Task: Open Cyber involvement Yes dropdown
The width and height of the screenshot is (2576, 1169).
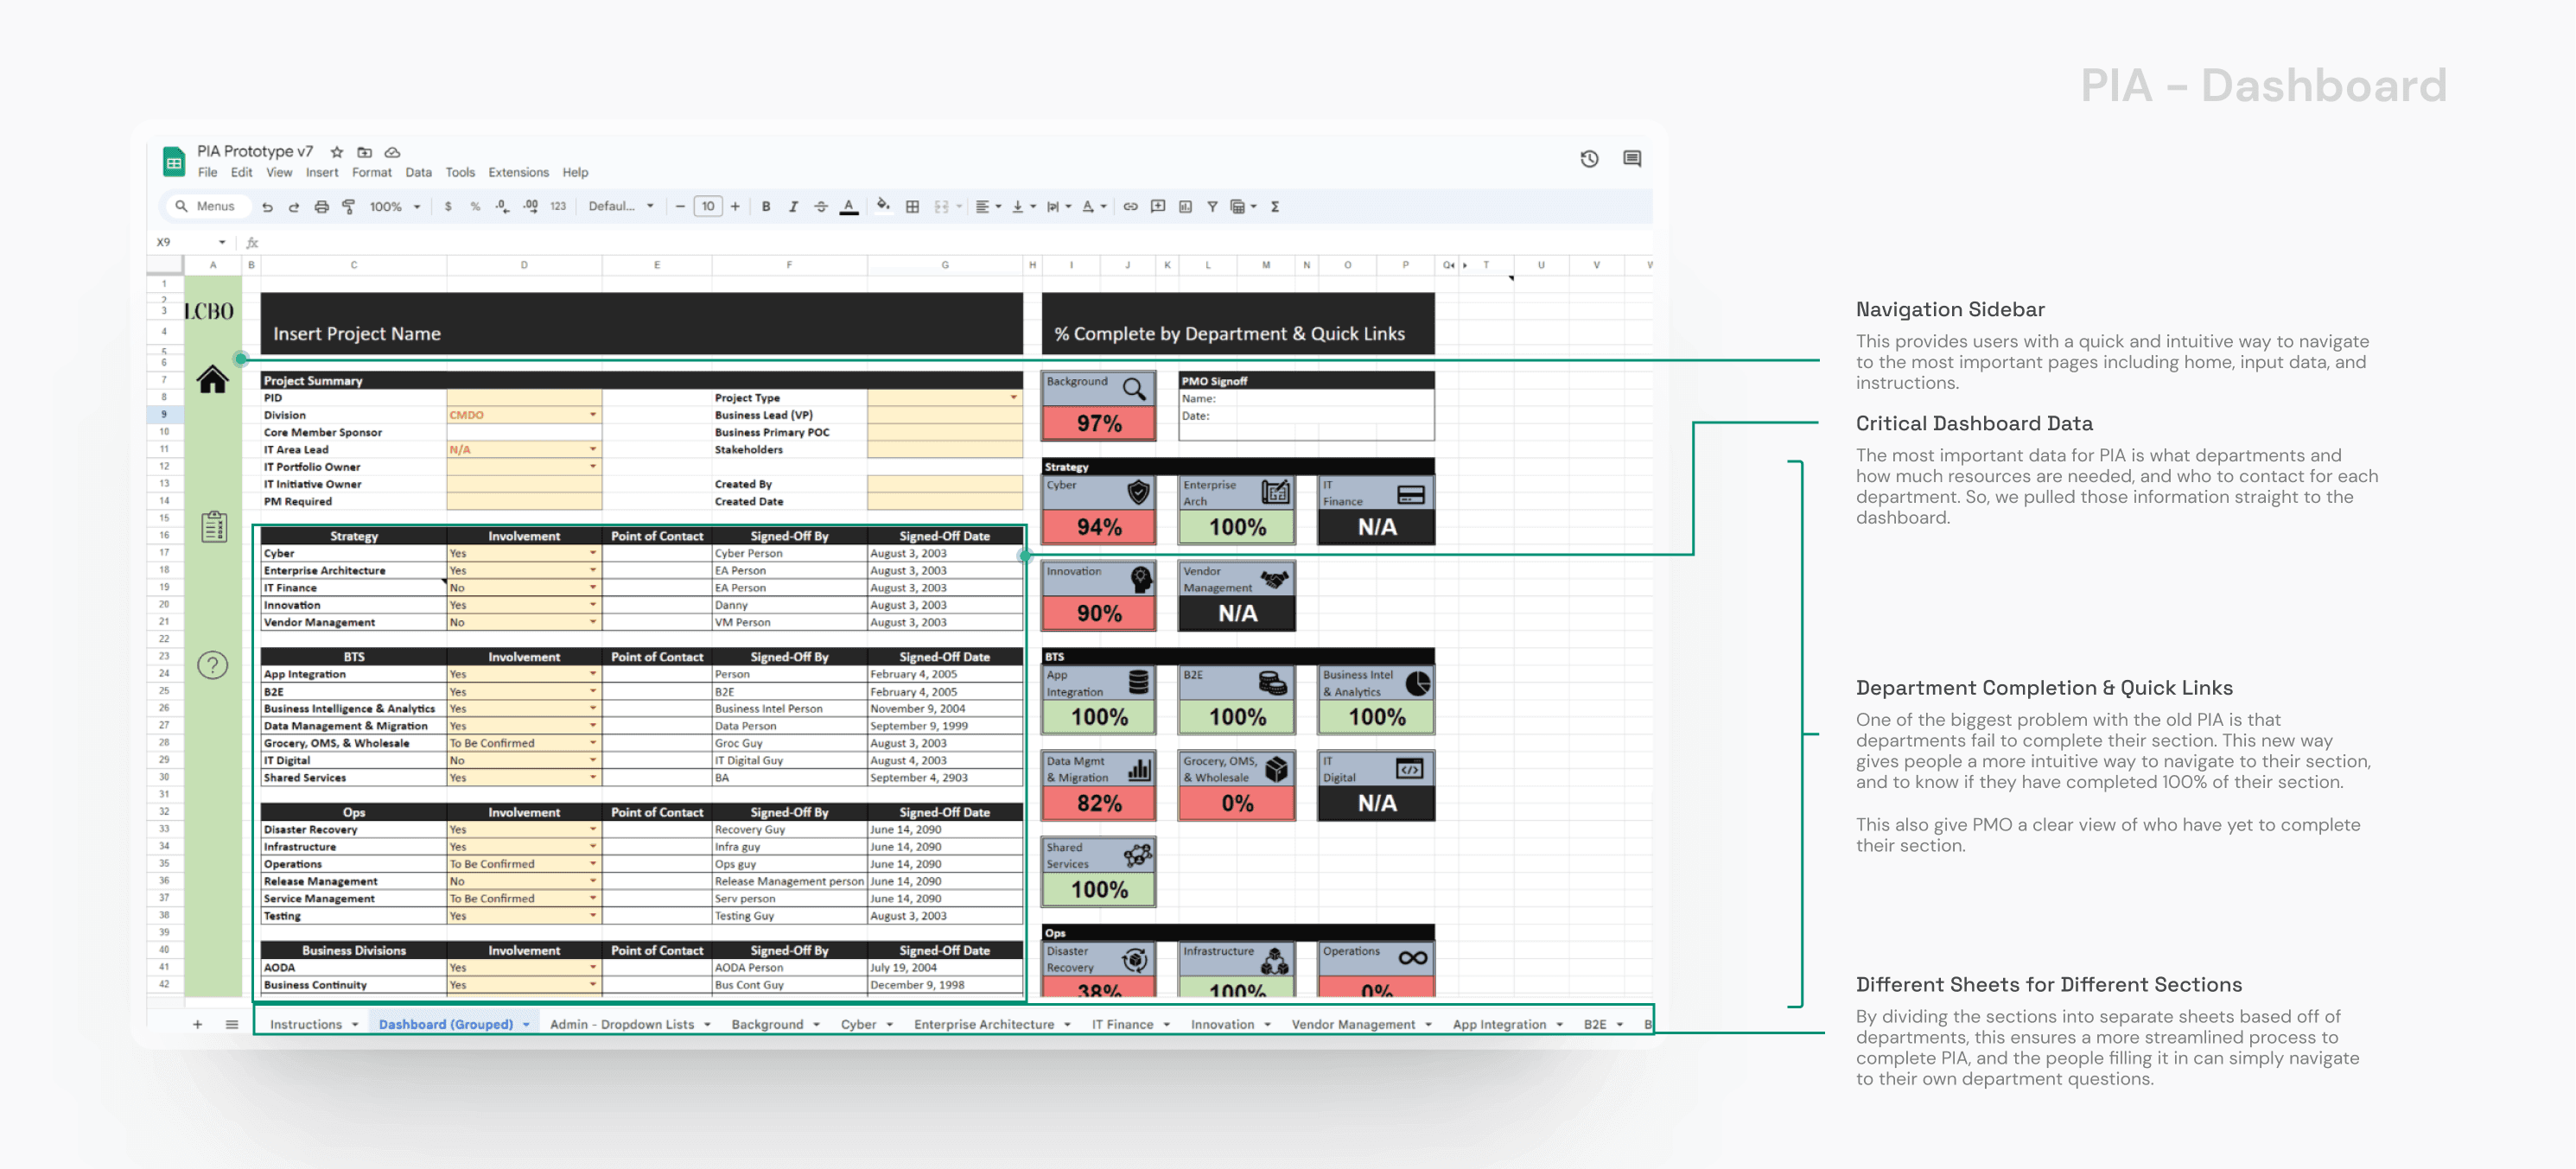Action: [593, 553]
